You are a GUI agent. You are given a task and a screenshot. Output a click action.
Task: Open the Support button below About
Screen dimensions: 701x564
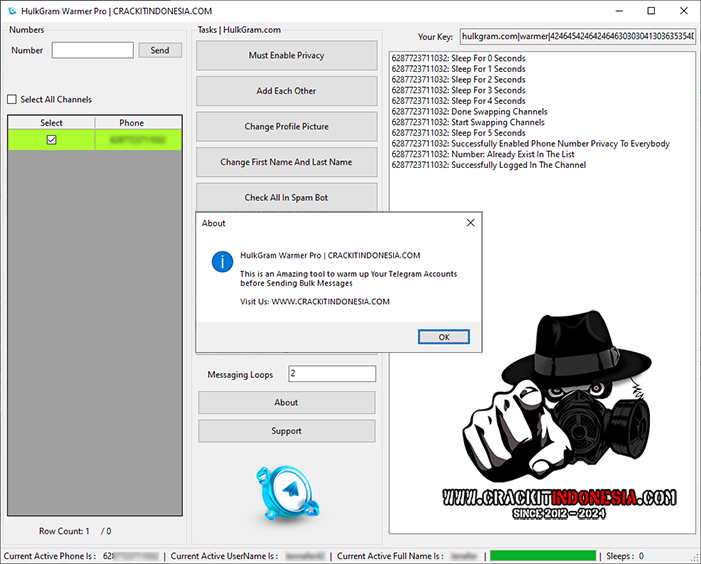286,431
